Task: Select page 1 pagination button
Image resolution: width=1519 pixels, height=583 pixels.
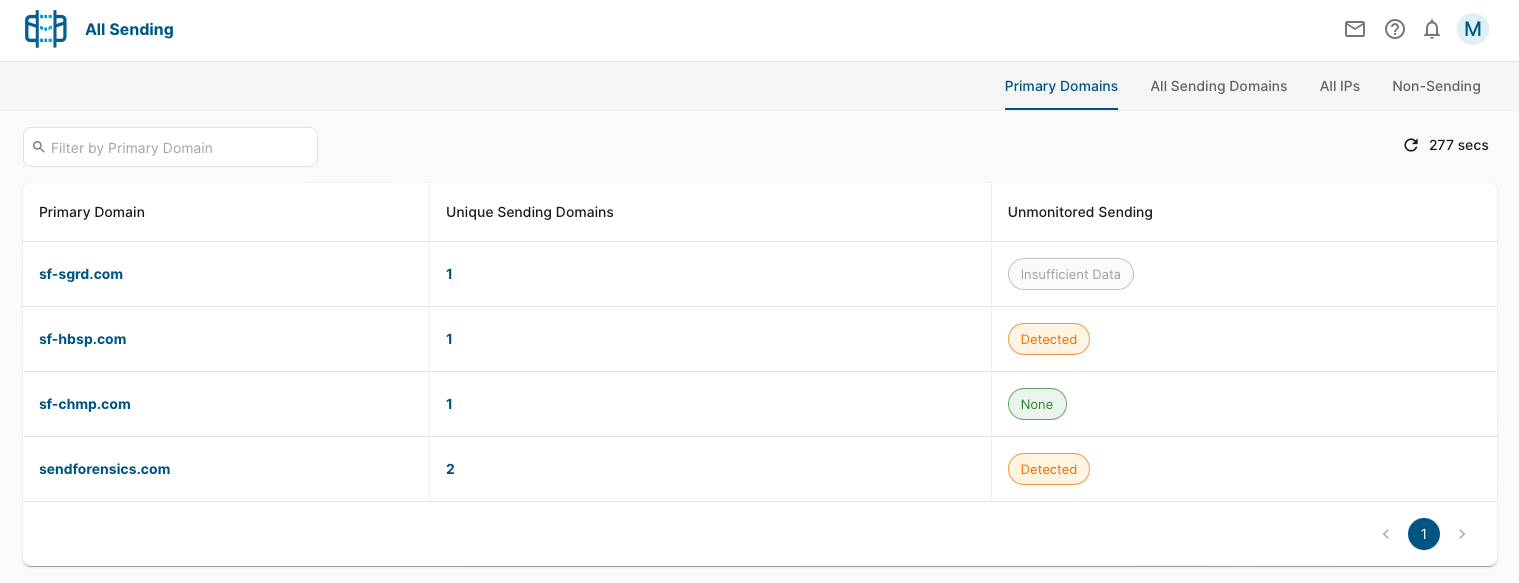Action: point(1424,534)
